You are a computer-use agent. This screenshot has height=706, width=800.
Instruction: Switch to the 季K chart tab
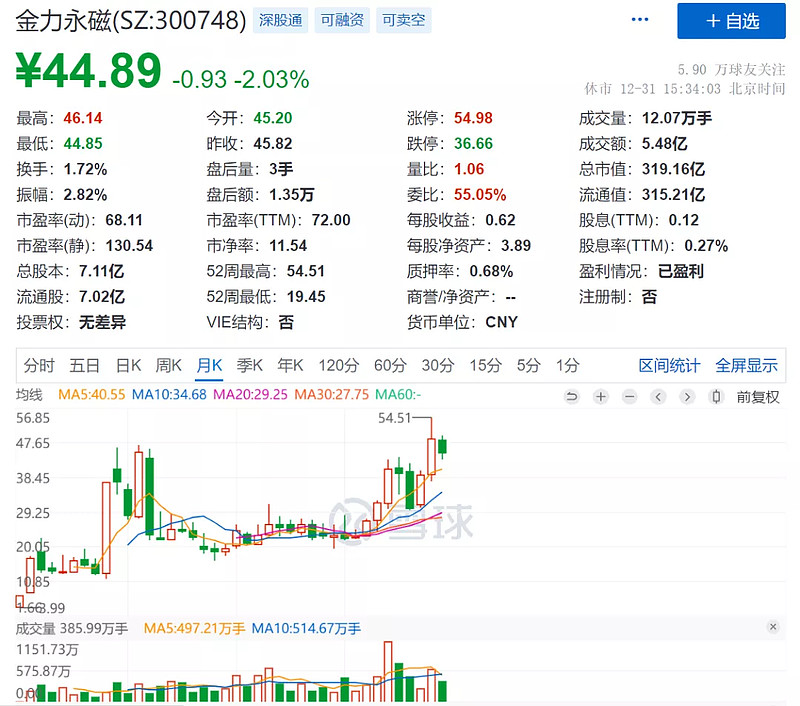[249, 365]
